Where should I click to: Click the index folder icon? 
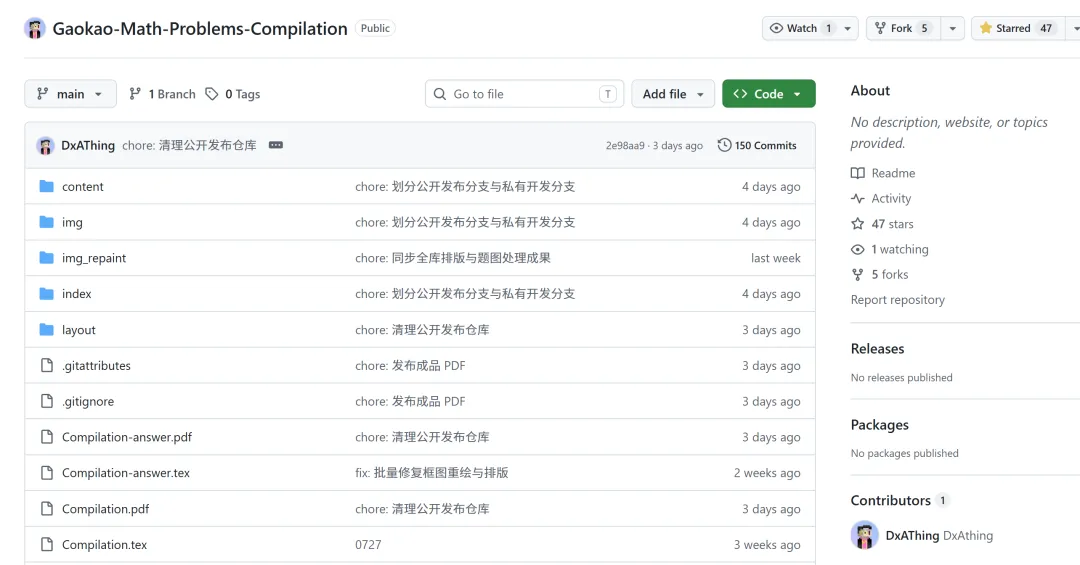point(46,294)
